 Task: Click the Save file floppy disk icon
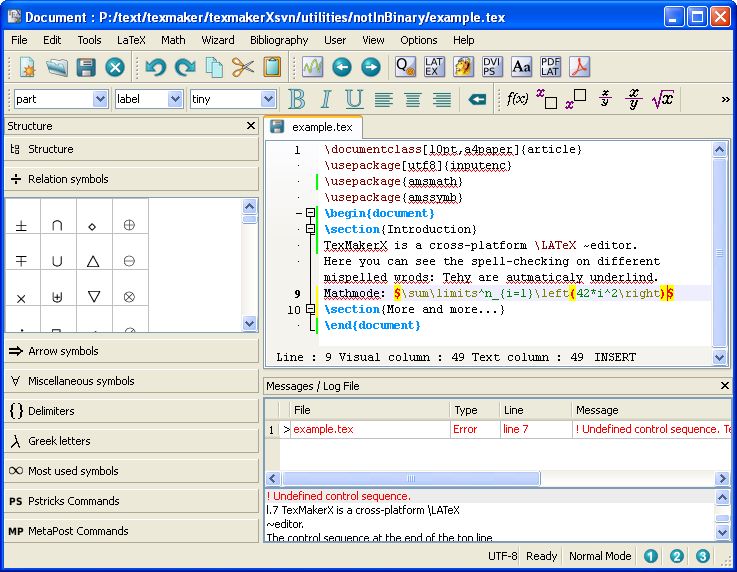(86, 67)
